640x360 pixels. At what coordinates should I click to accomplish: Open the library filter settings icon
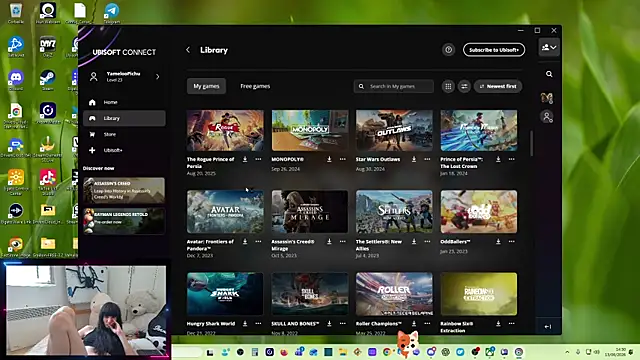[464, 86]
